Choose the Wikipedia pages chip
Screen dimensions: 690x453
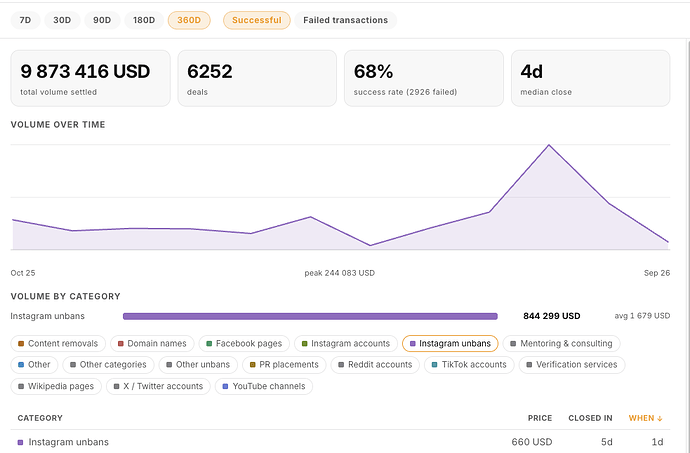pyautogui.click(x=56, y=386)
